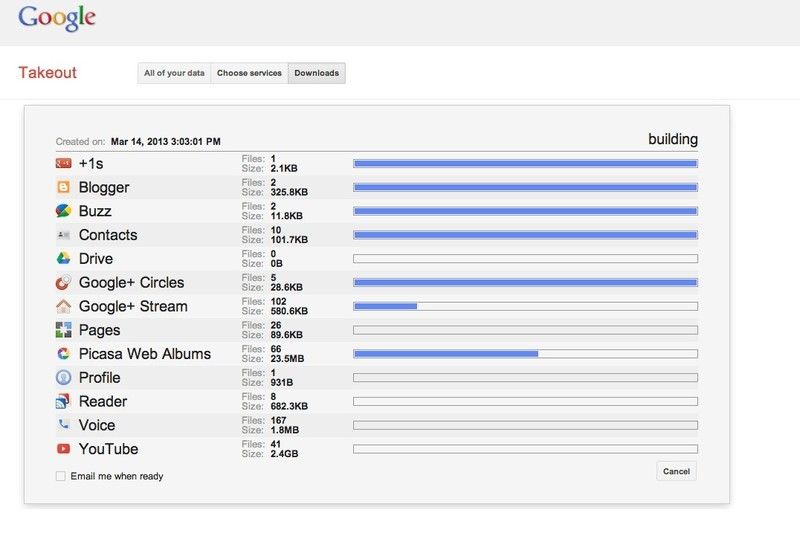The height and width of the screenshot is (533, 800).
Task: Go to the Takeout heading link
Action: (47, 73)
